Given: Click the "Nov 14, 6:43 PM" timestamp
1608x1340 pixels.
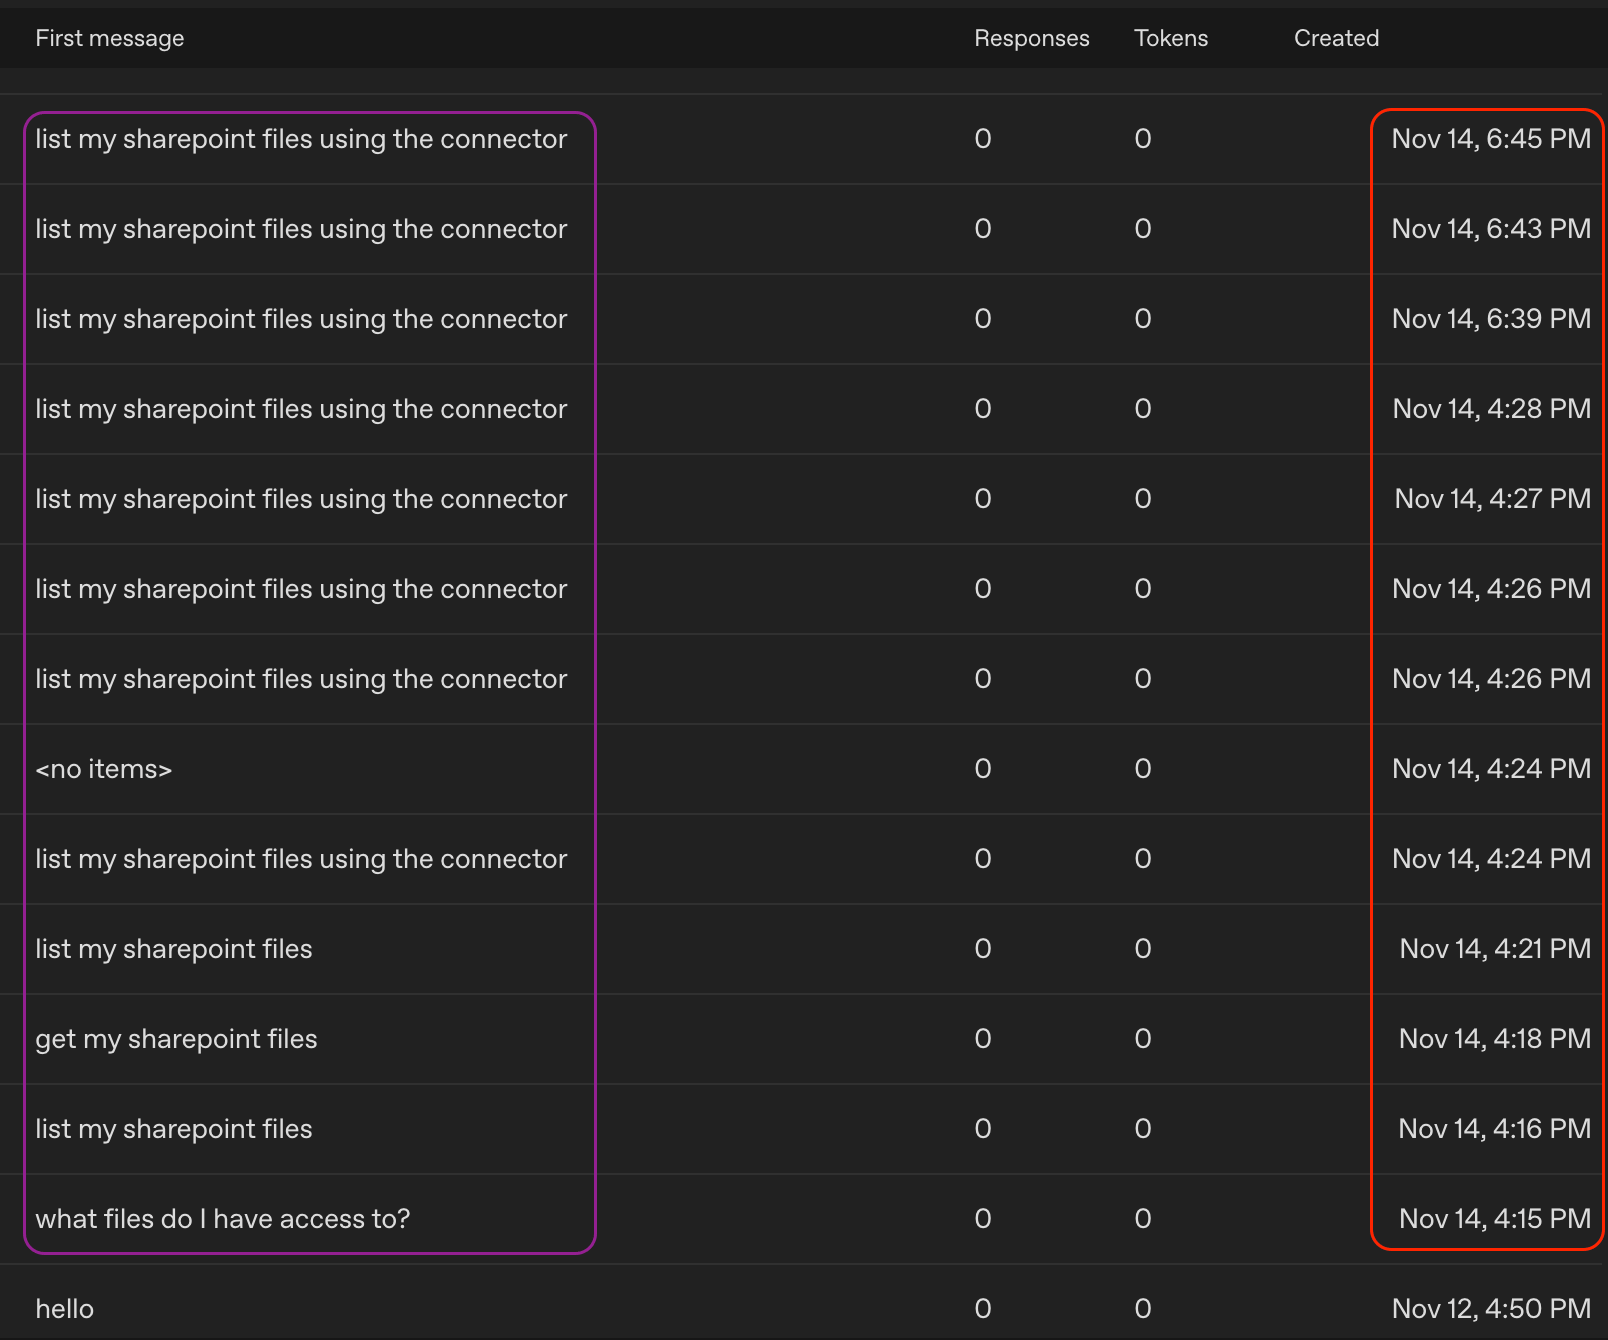Looking at the screenshot, I should coord(1491,229).
